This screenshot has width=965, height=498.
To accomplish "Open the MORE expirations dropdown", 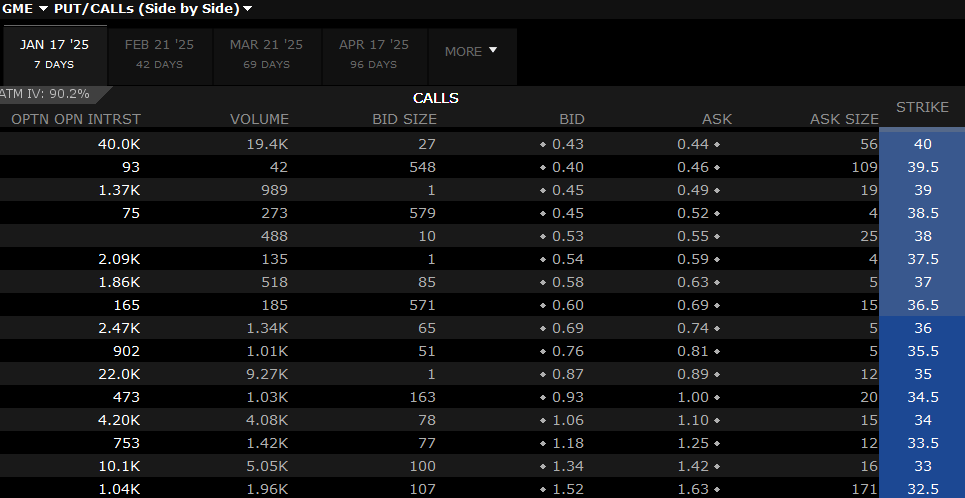I will tap(471, 51).
